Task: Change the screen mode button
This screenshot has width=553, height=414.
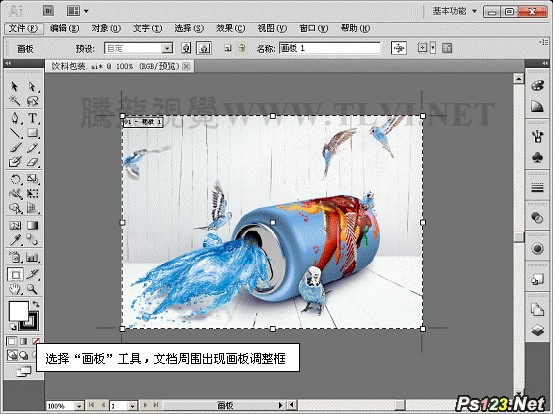Action: 23,371
